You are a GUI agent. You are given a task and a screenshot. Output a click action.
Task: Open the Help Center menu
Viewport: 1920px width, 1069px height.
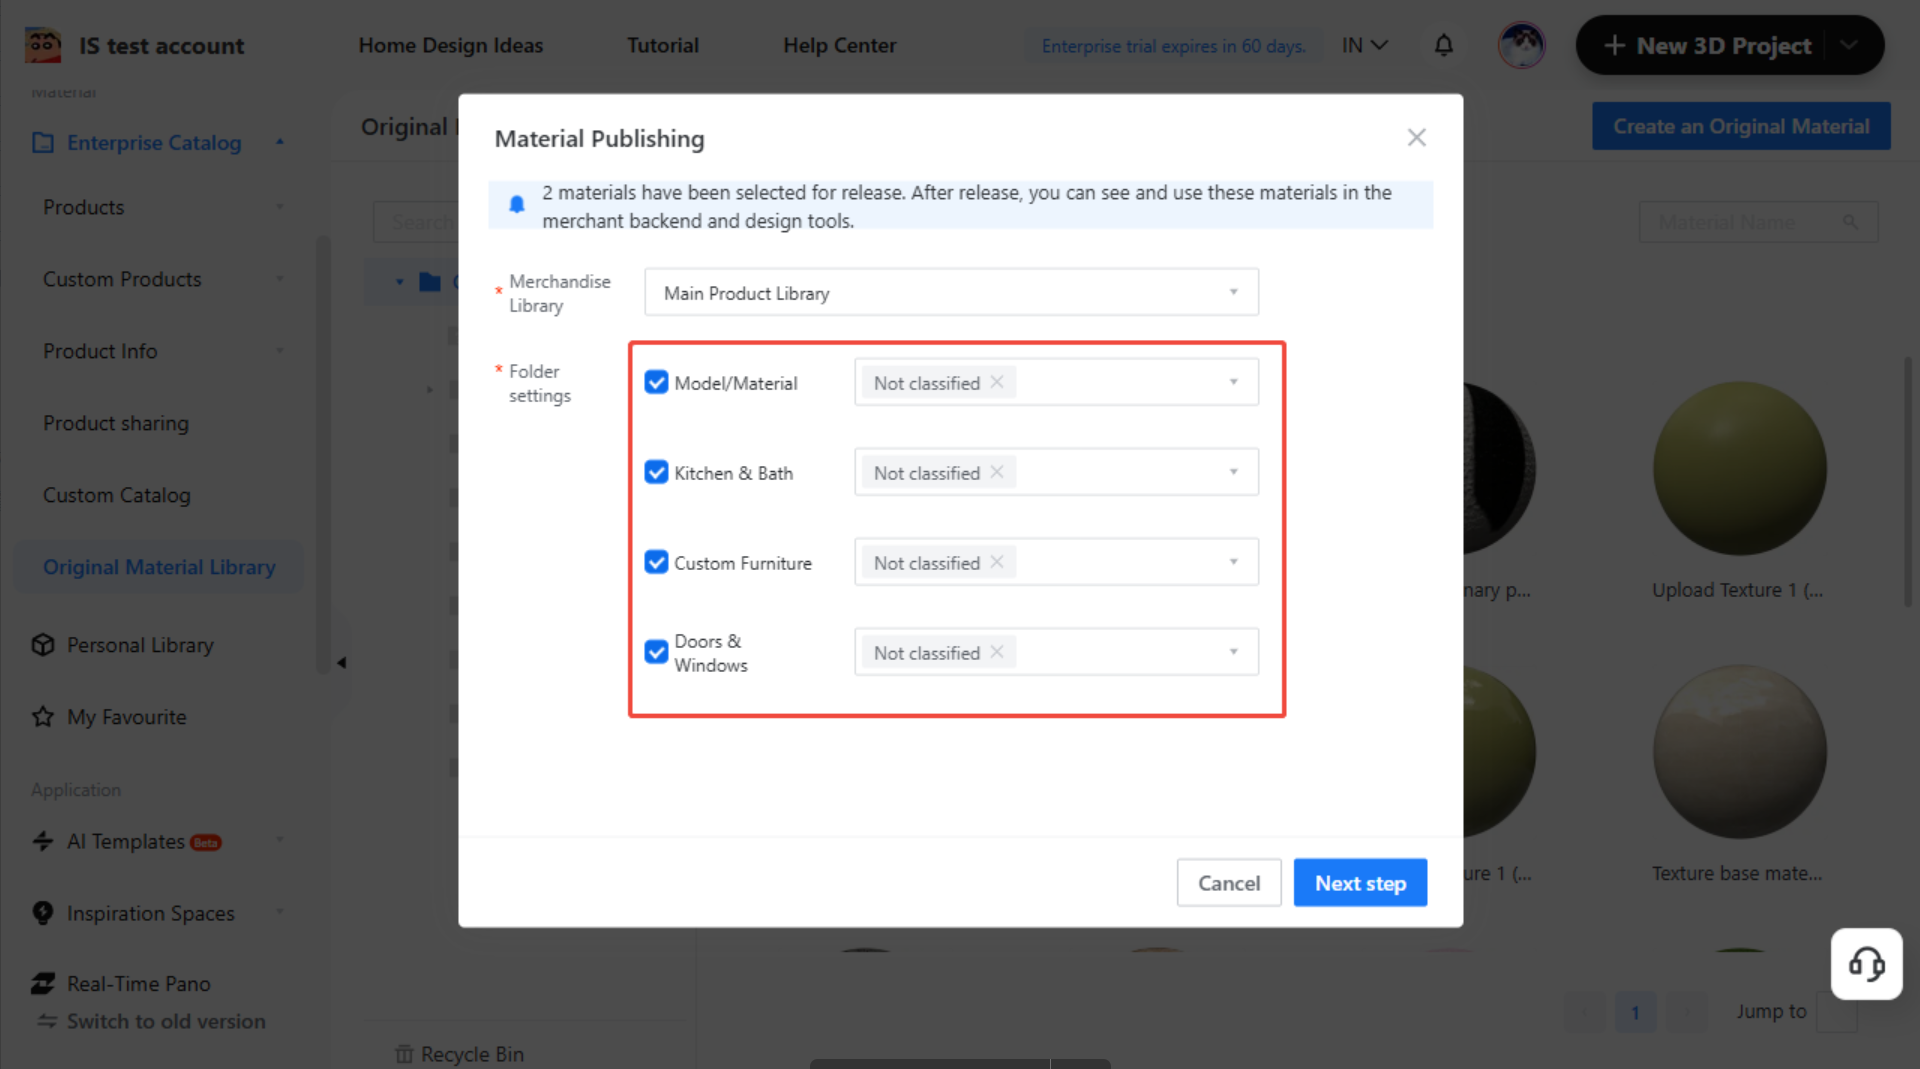tap(839, 45)
